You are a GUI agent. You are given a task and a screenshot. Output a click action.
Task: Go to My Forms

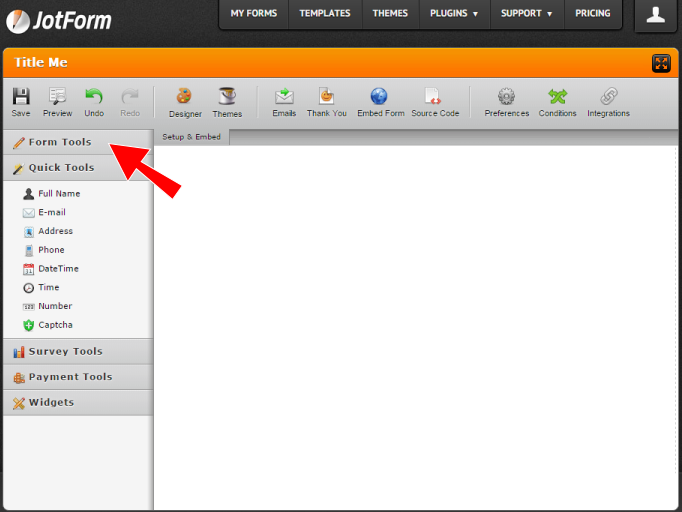(x=254, y=13)
